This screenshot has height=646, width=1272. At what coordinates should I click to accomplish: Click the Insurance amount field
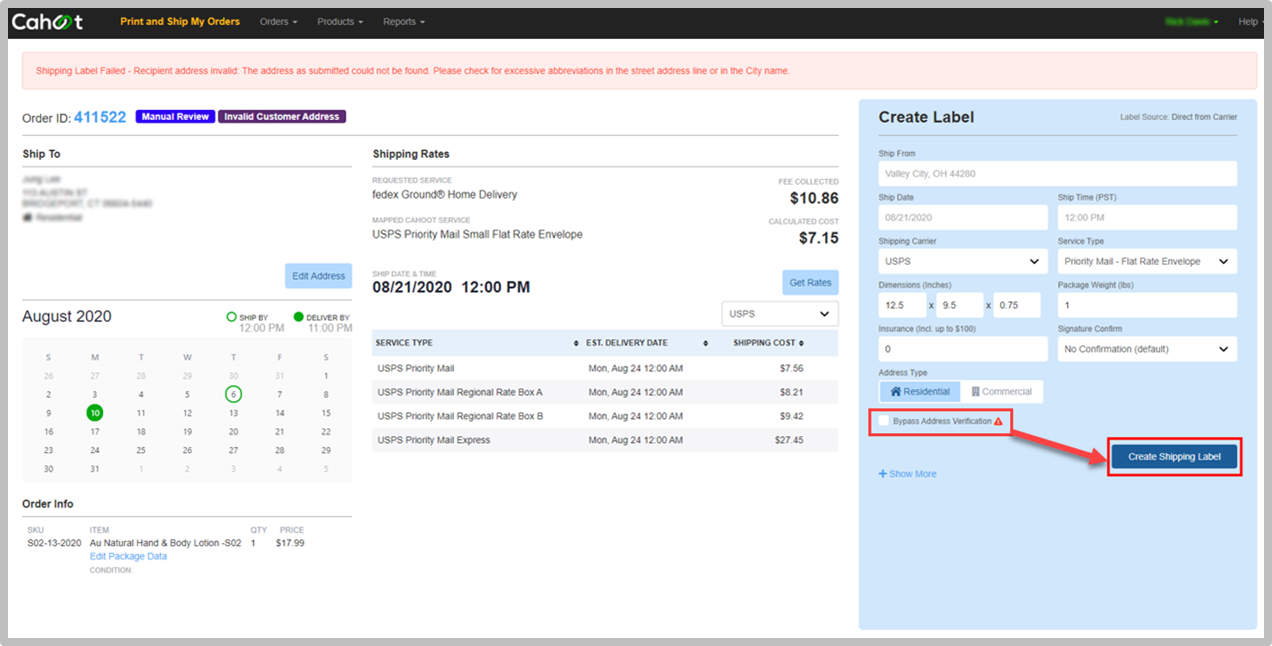[x=963, y=349]
